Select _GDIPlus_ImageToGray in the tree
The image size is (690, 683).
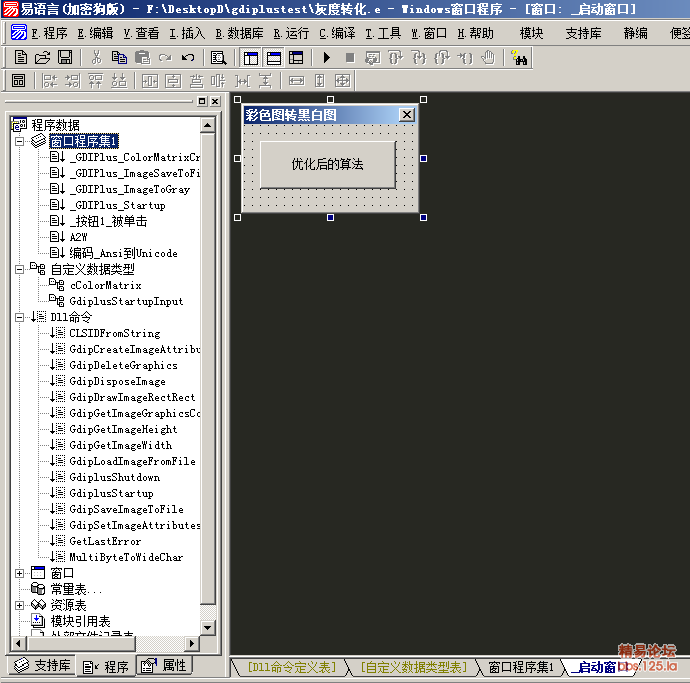(x=129, y=189)
